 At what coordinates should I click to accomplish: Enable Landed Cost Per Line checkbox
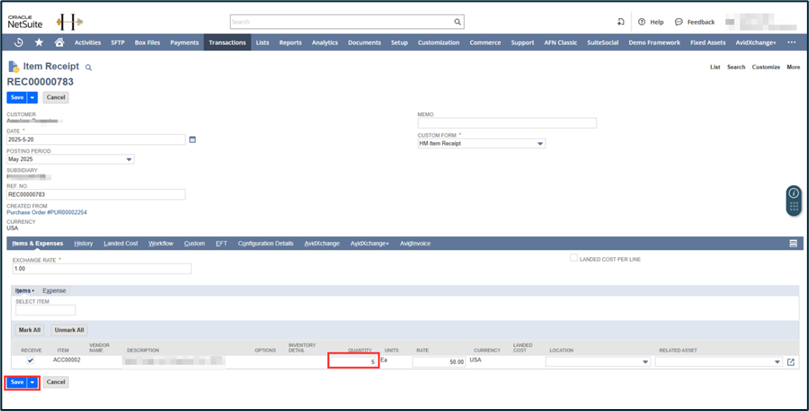[574, 258]
